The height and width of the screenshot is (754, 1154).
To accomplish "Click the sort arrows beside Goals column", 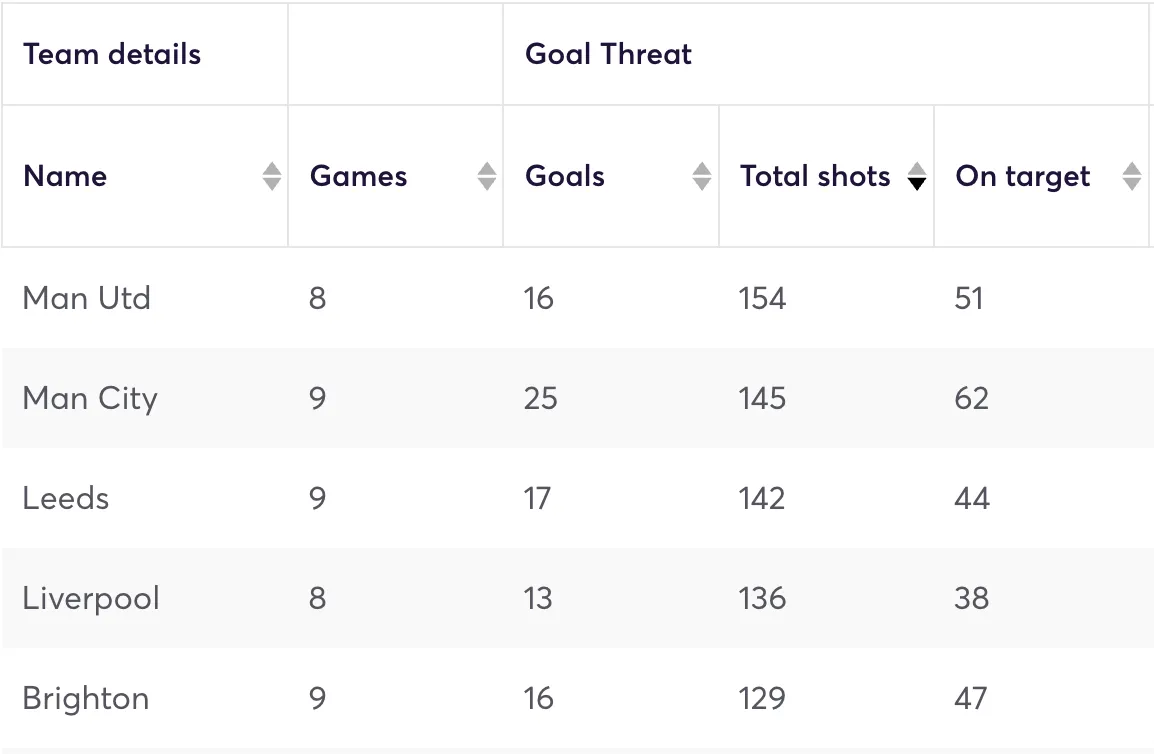I will tap(702, 177).
